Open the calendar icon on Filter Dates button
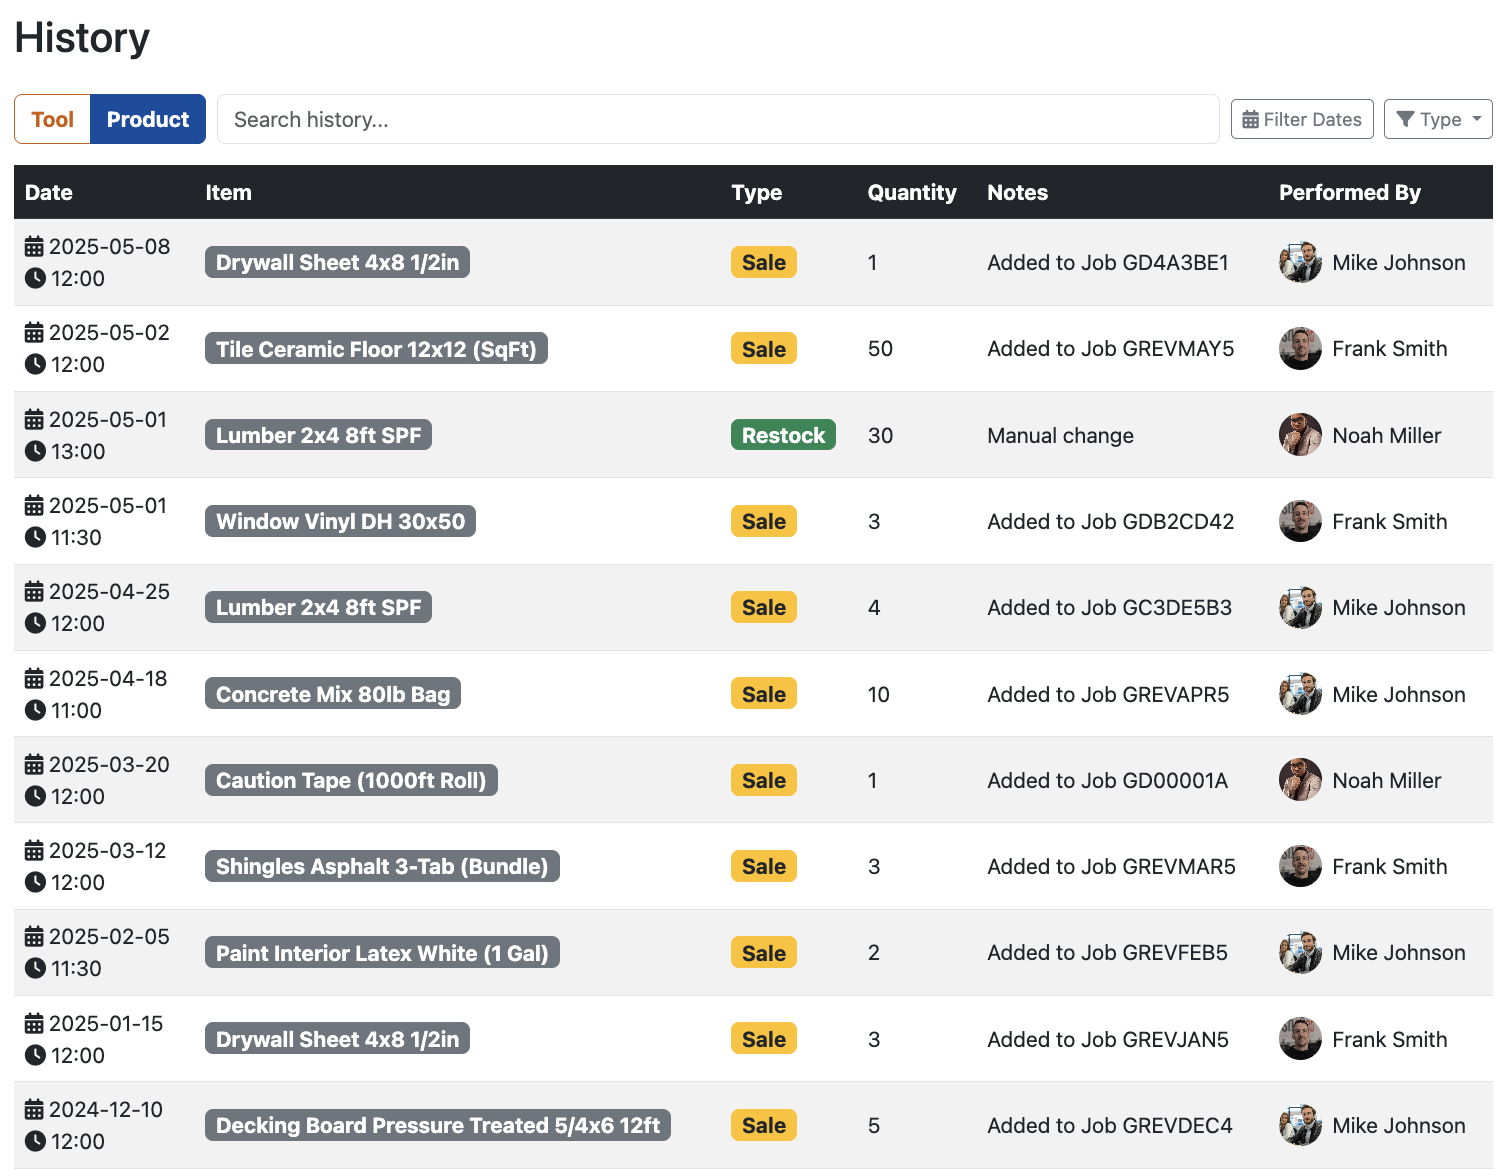 coord(1251,119)
